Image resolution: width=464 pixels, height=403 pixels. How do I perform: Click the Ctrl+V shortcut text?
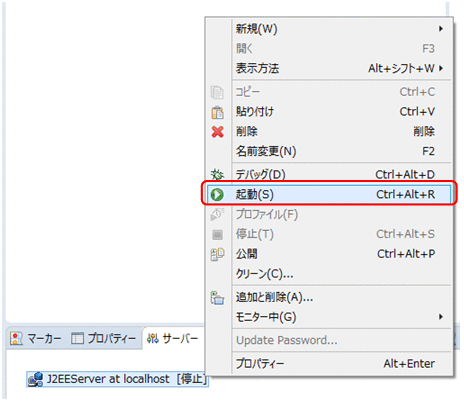click(x=417, y=112)
